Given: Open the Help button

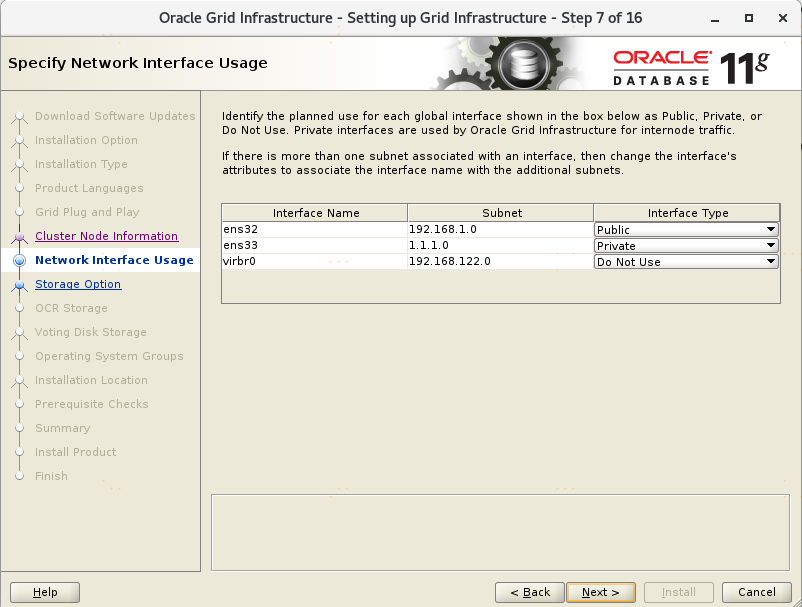Looking at the screenshot, I should pos(45,592).
